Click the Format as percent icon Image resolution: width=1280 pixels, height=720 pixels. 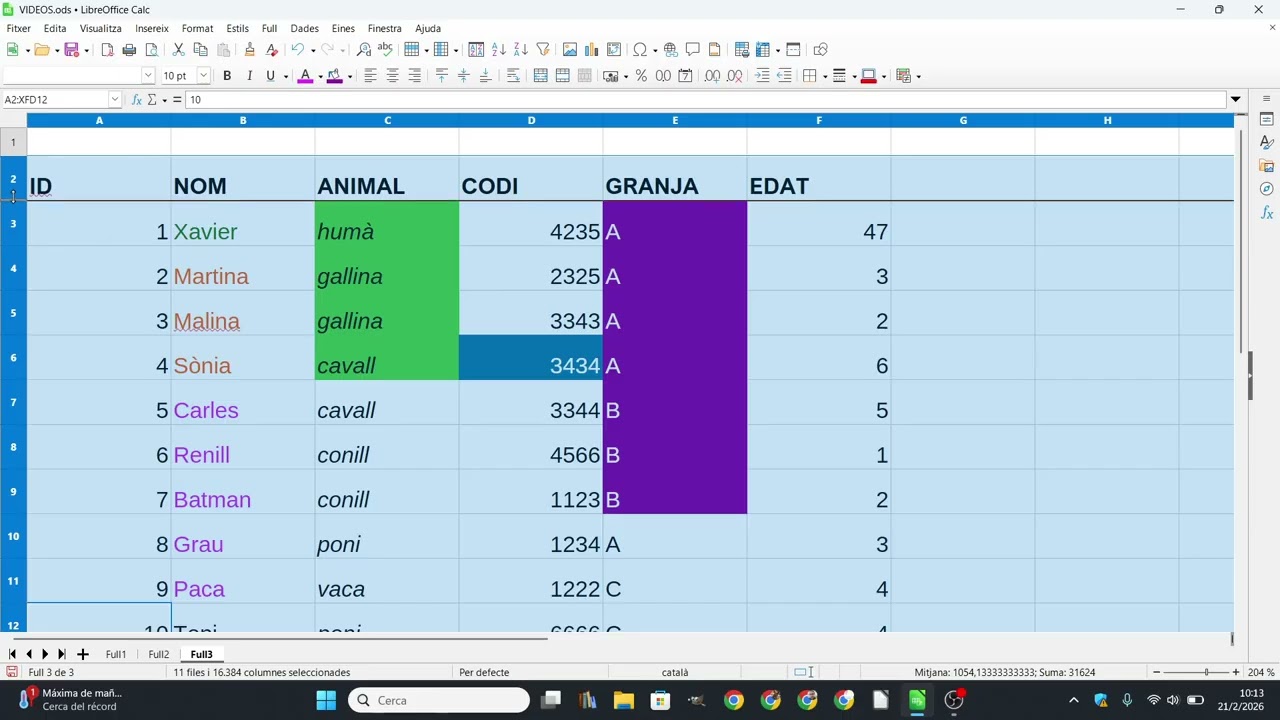point(641,76)
